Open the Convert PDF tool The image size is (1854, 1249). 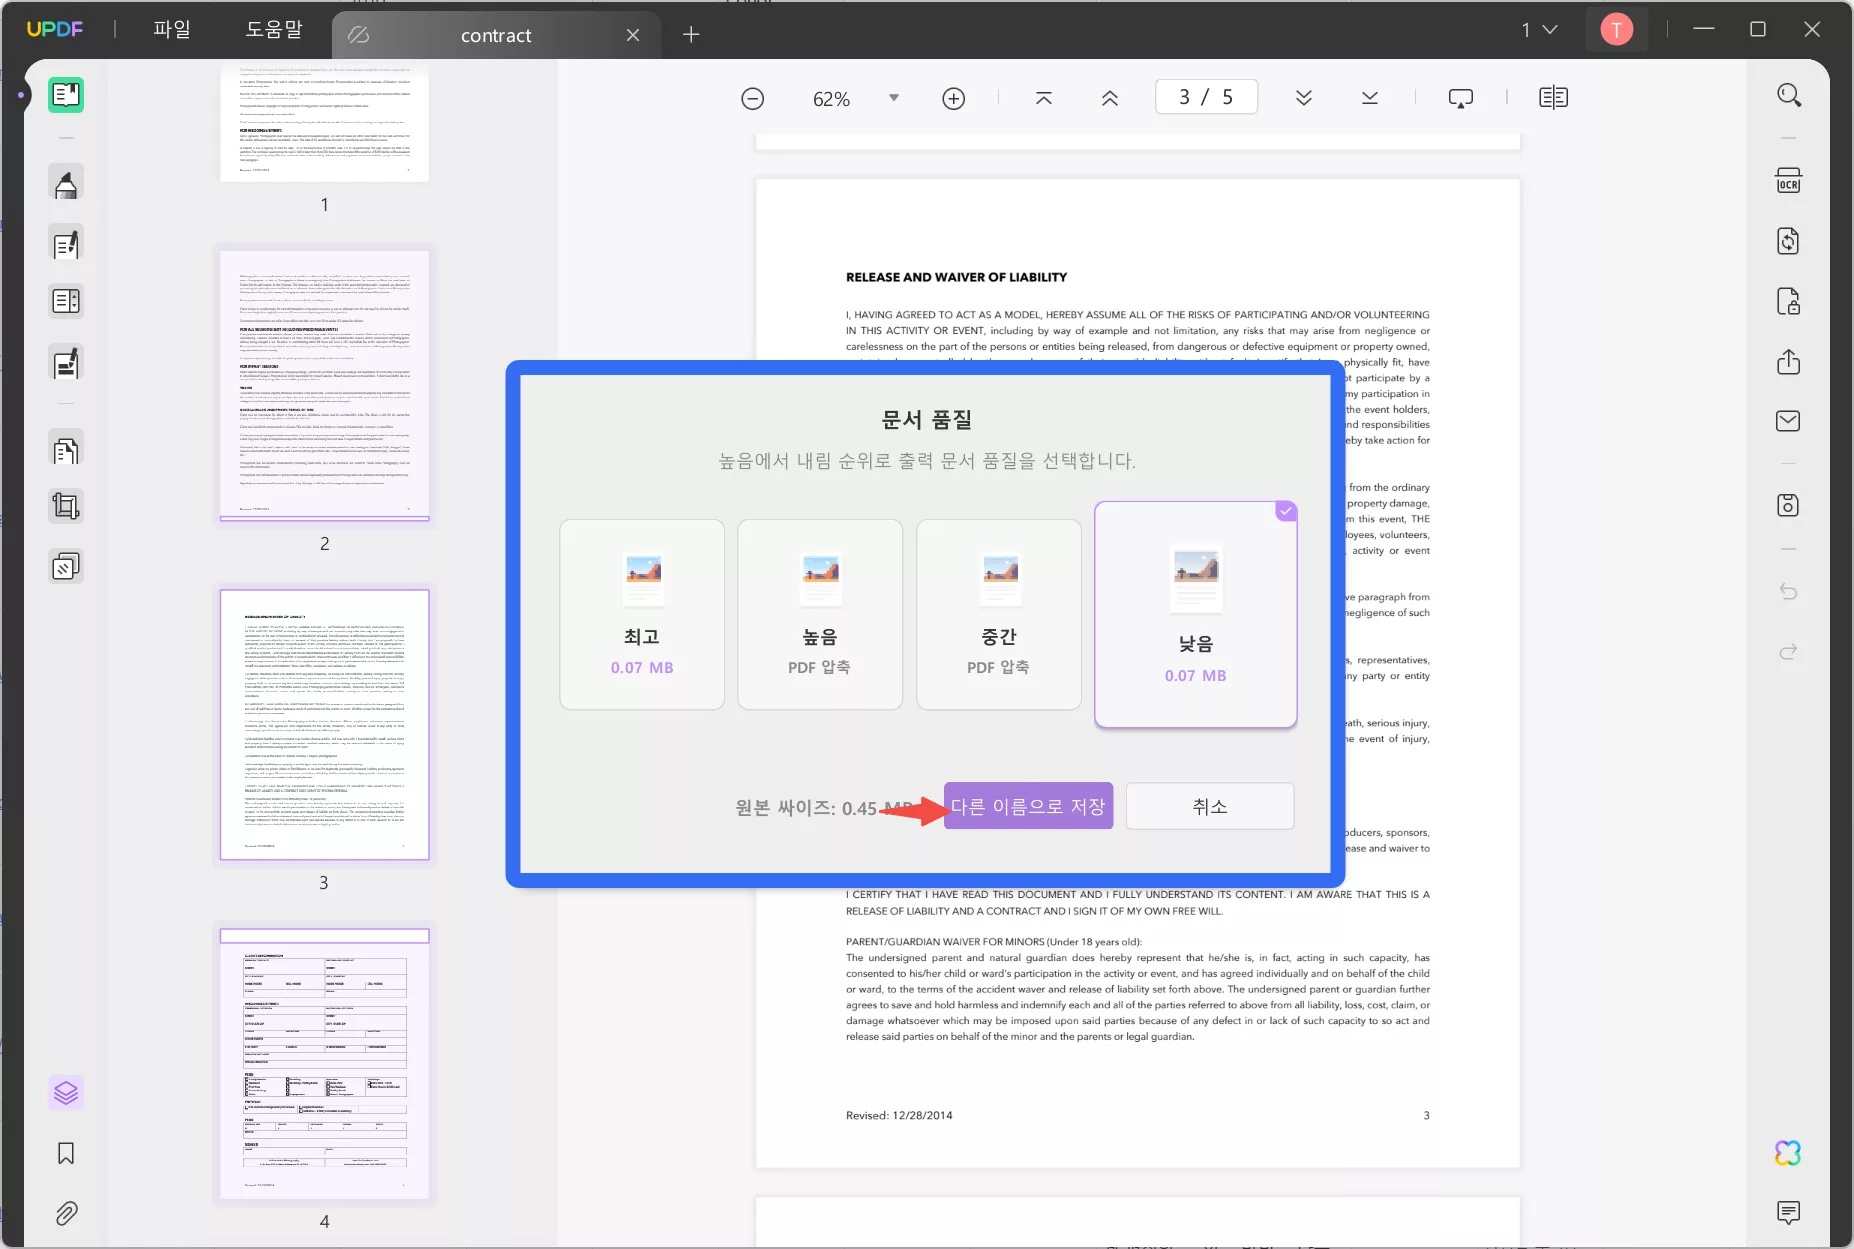(x=1789, y=241)
